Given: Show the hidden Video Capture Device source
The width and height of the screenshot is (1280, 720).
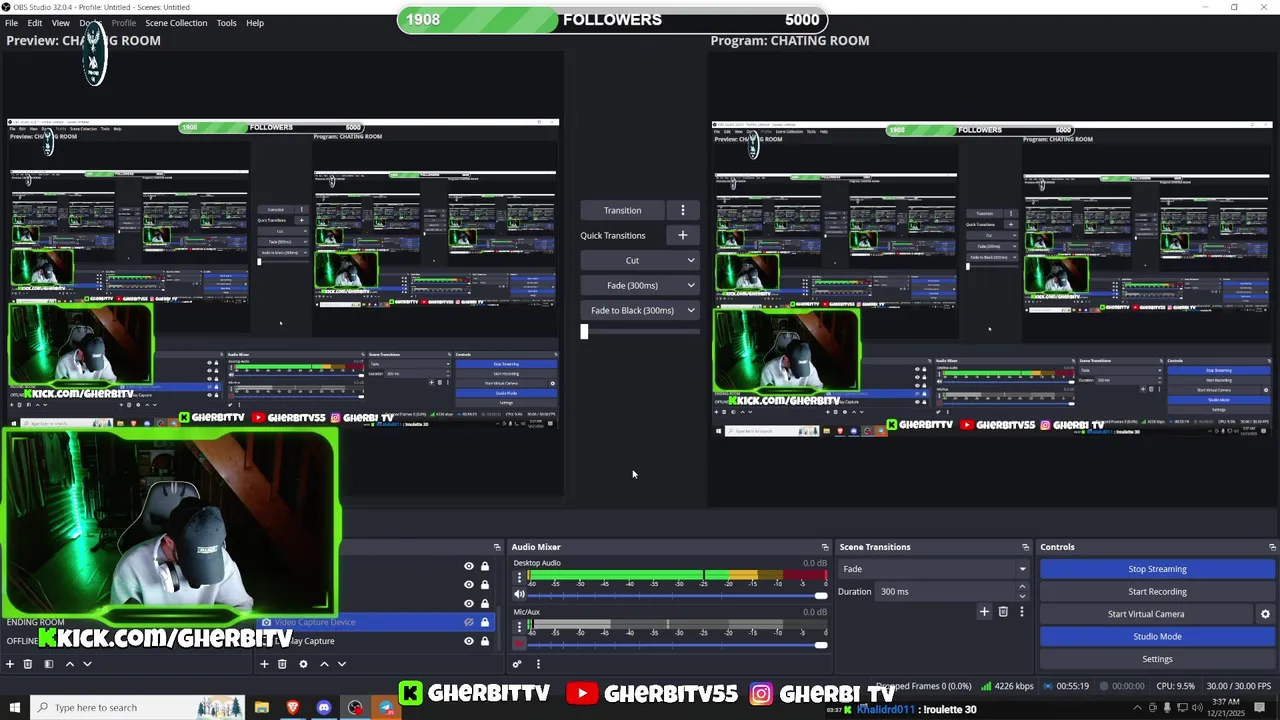Looking at the screenshot, I should (x=469, y=622).
